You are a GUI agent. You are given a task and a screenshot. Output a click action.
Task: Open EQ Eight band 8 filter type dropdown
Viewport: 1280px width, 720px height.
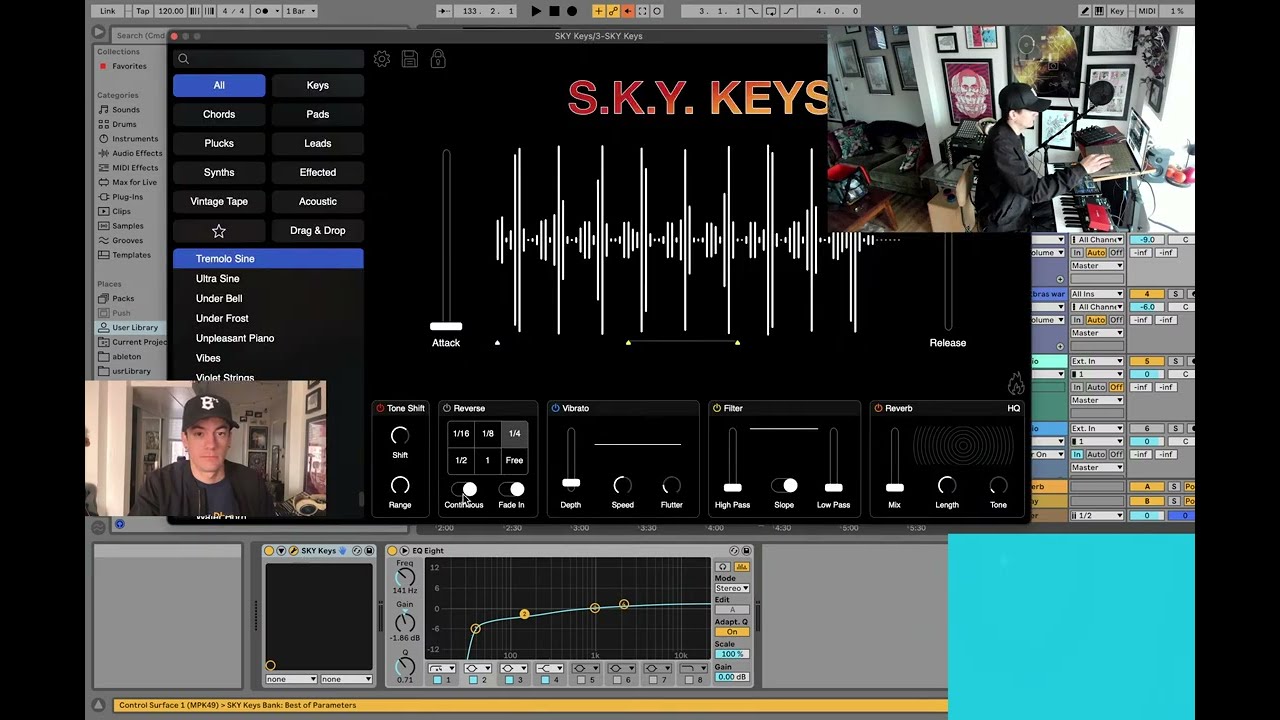tap(694, 668)
